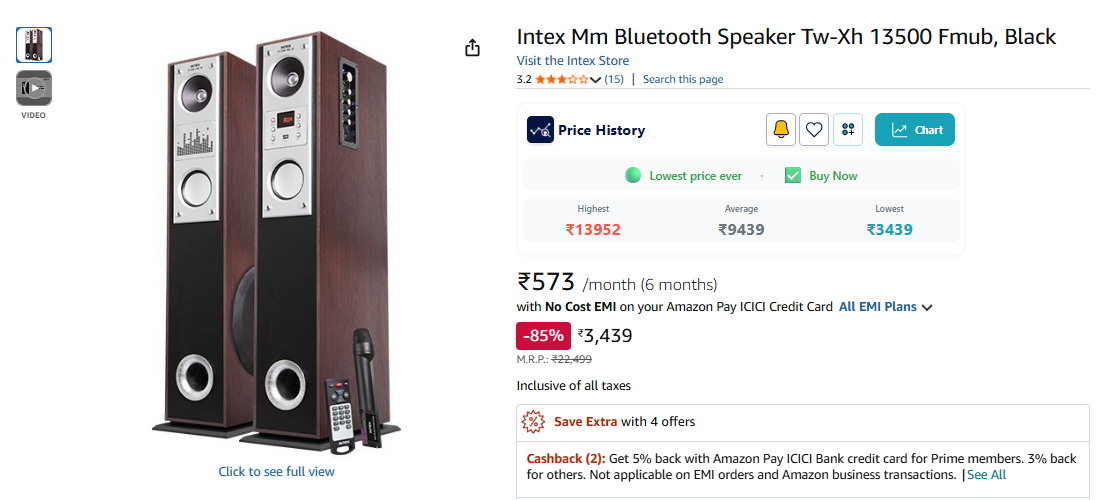Click the yellow bell price alert icon
The width and height of the screenshot is (1114, 500).
[781, 129]
